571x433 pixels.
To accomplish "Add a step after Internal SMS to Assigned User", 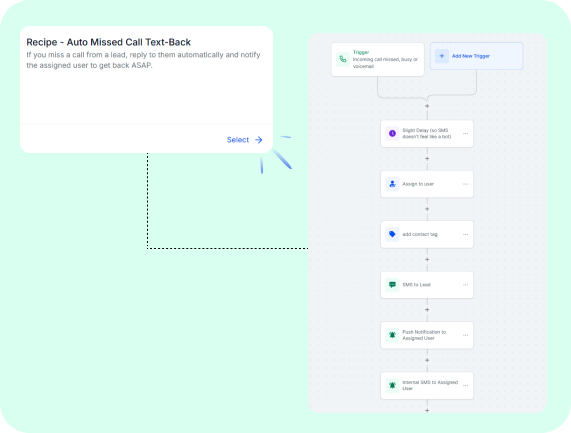I will 427,410.
